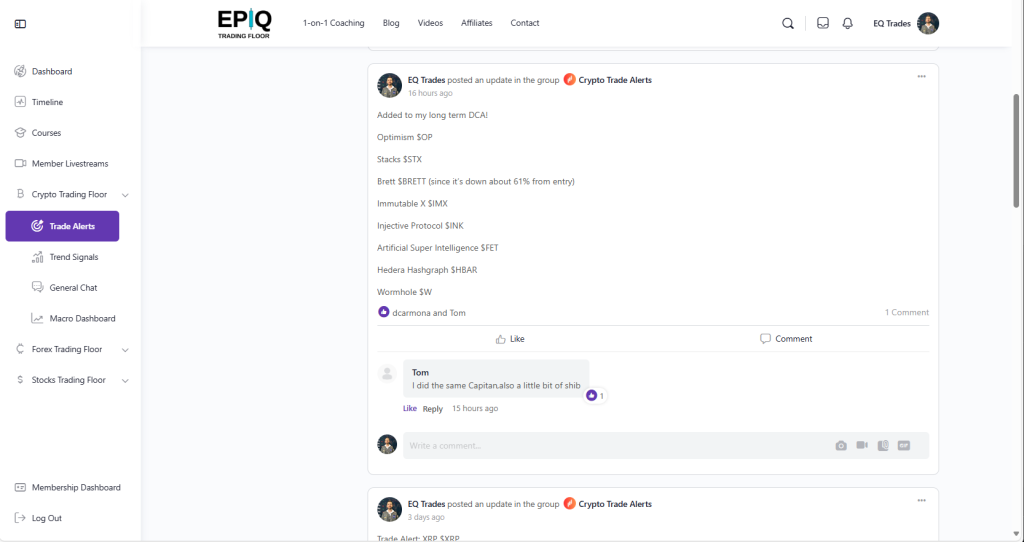The height and width of the screenshot is (542, 1024).
Task: Attach a document in comment box
Action: pos(883,445)
